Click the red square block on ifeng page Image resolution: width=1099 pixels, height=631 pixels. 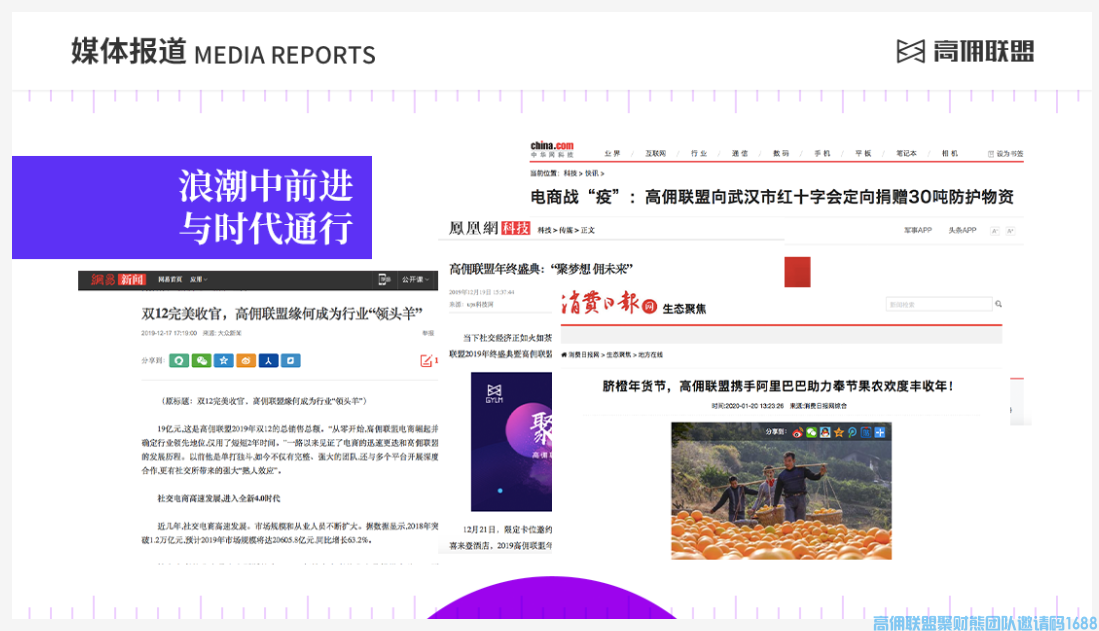click(x=797, y=271)
